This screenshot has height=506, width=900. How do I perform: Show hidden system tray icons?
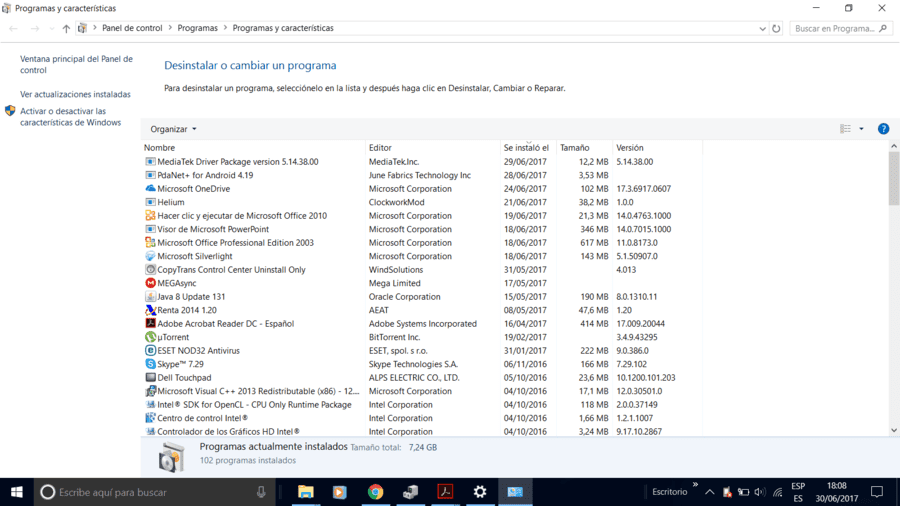709,492
